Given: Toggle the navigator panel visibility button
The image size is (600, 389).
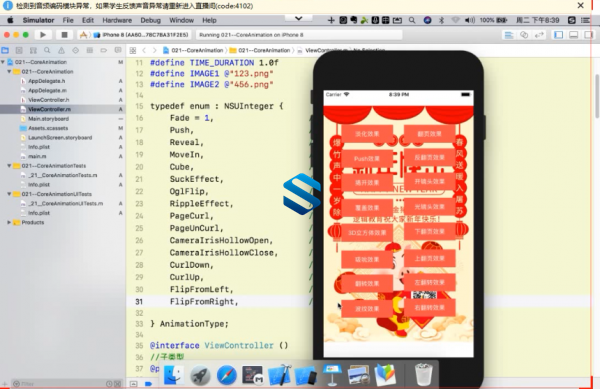Looking at the screenshot, I should [558, 35].
